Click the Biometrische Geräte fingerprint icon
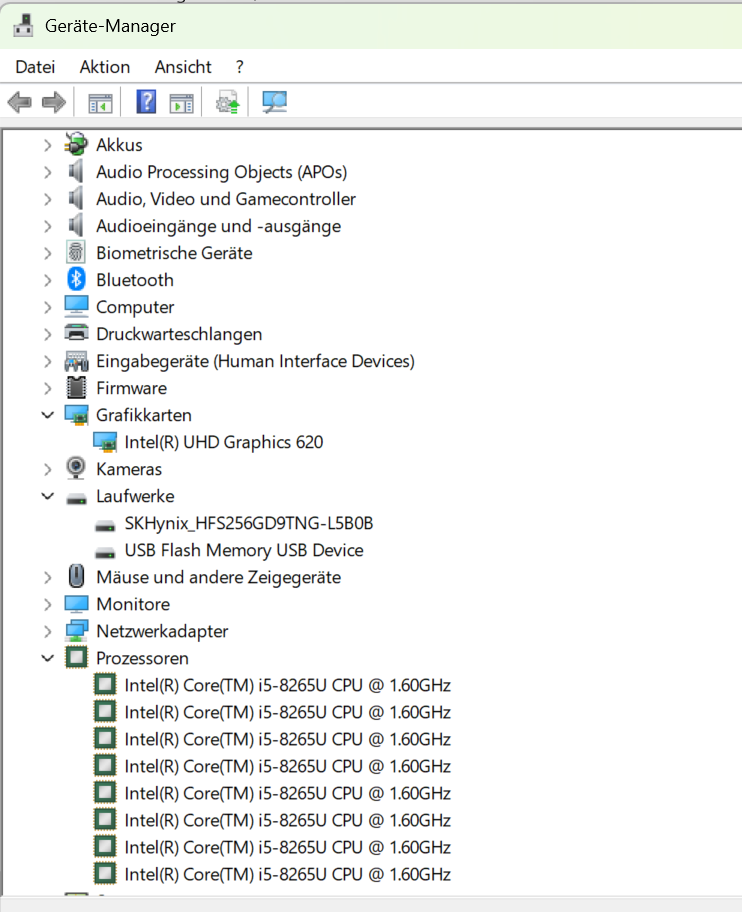The width and height of the screenshot is (742, 912). (x=76, y=253)
